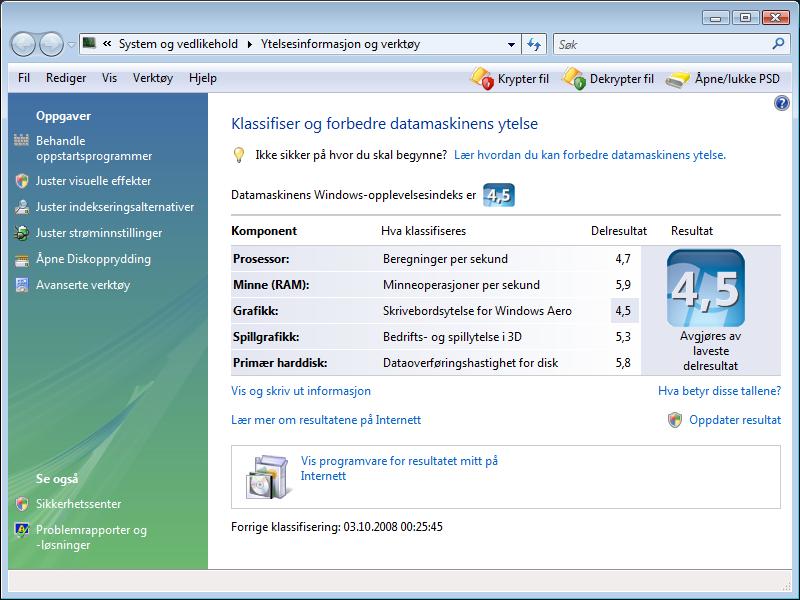Click the small 4,5 index badge

(x=498, y=195)
